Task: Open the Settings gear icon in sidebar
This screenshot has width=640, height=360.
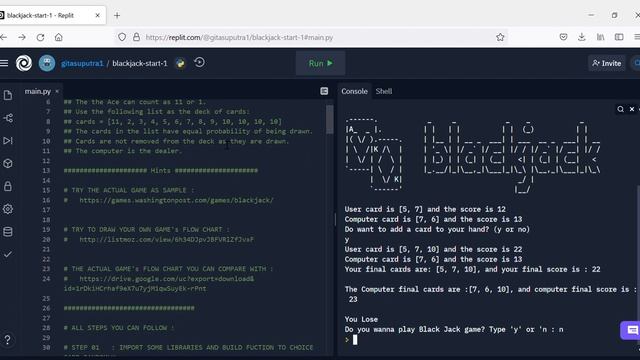Action: [8, 209]
